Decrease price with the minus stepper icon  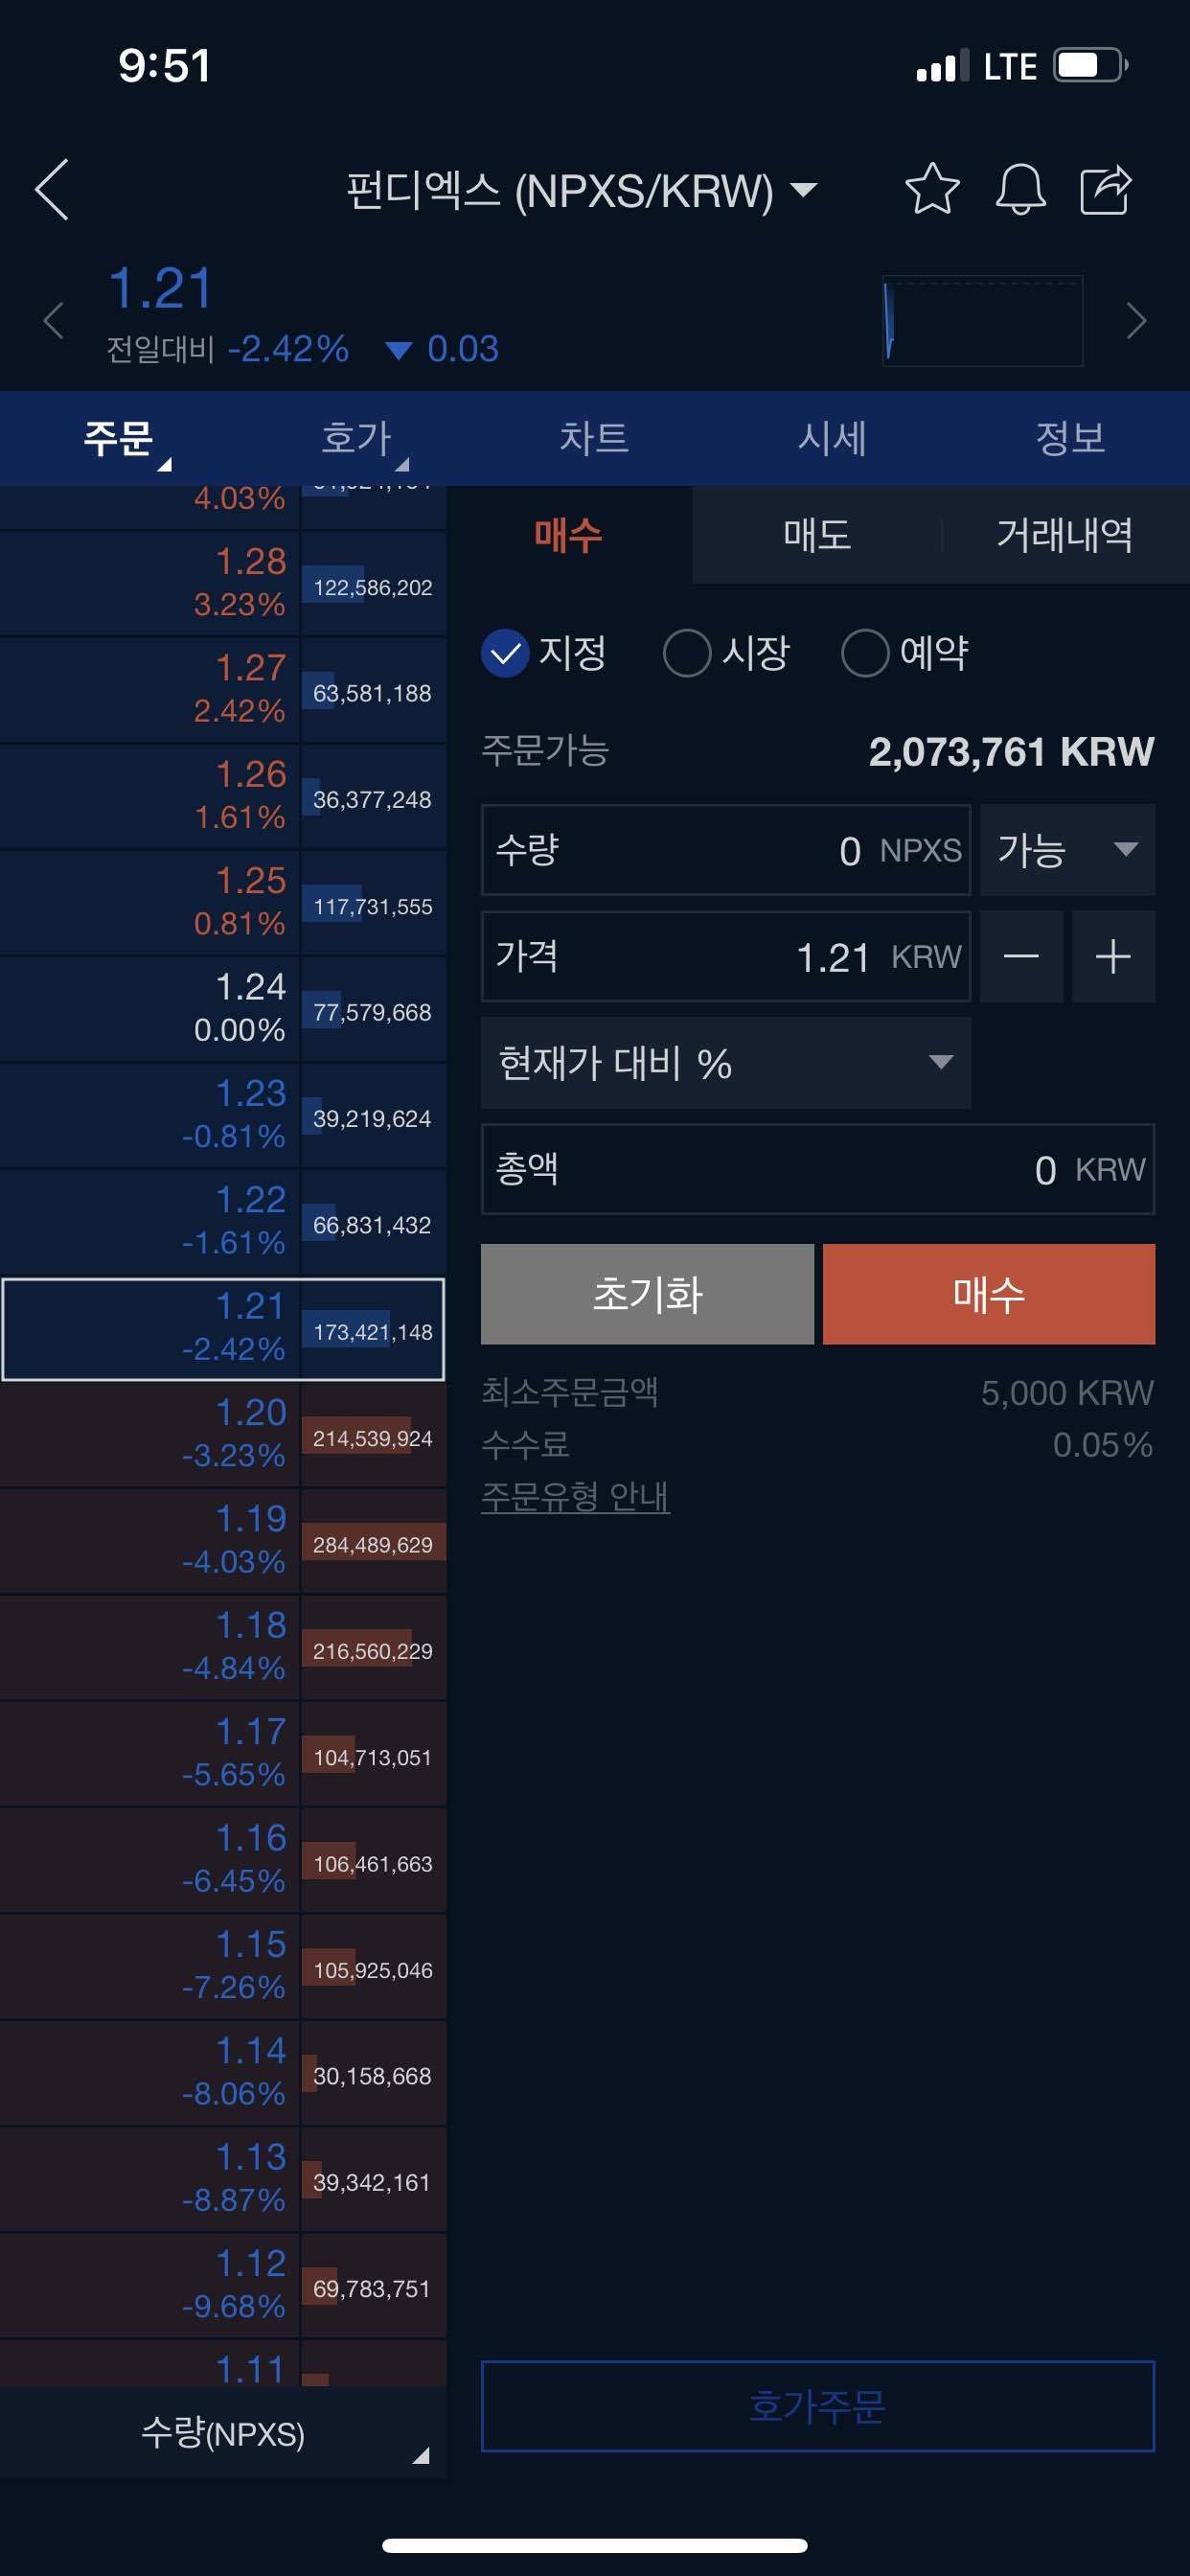1022,957
